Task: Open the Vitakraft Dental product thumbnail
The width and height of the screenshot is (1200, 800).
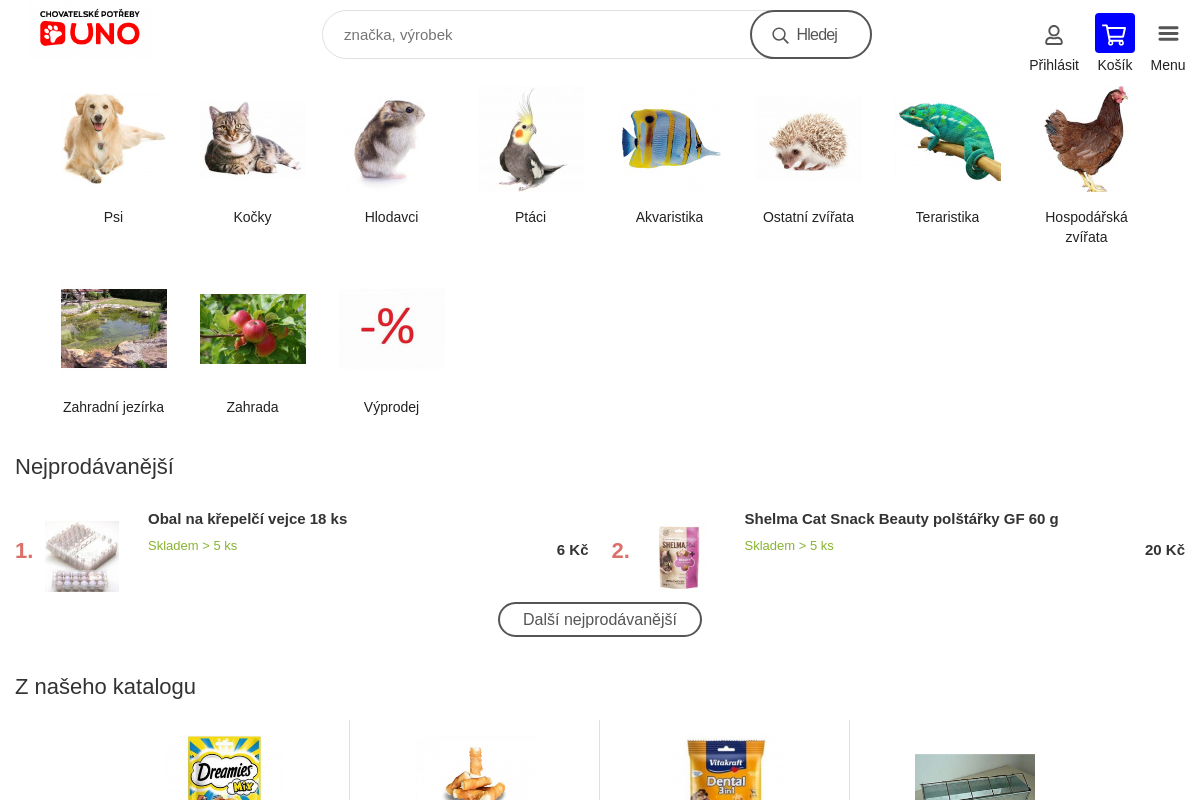Action: pos(725,768)
